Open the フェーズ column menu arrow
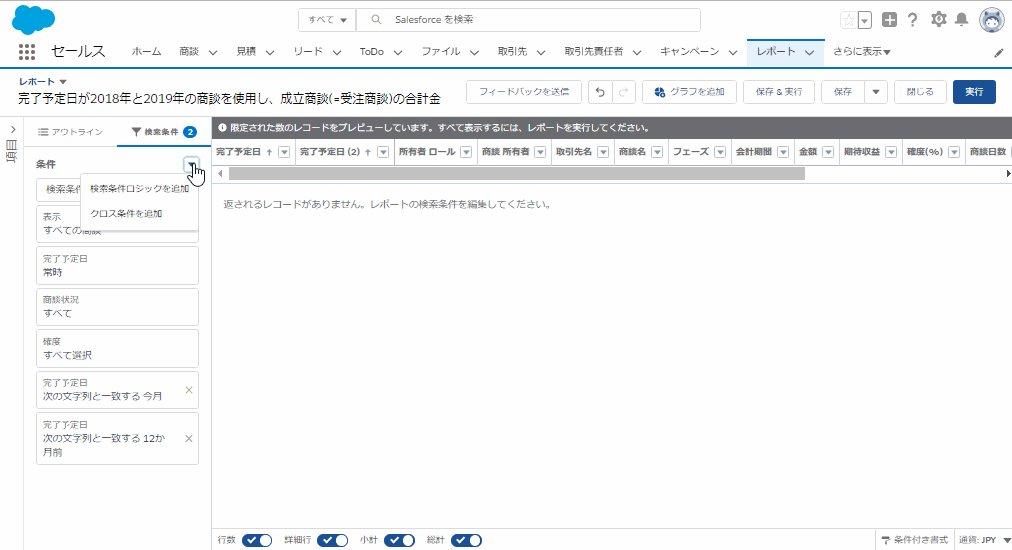 (x=720, y=152)
